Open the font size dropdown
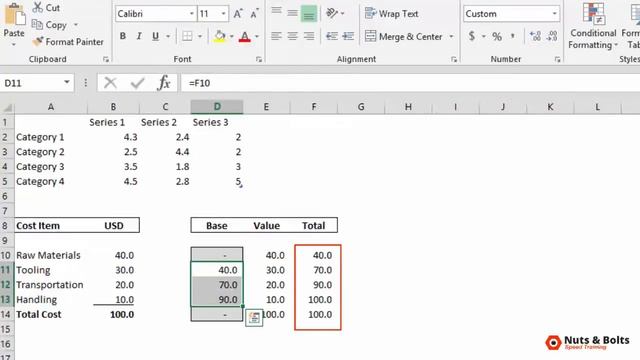The width and height of the screenshot is (640, 360). coord(224,14)
